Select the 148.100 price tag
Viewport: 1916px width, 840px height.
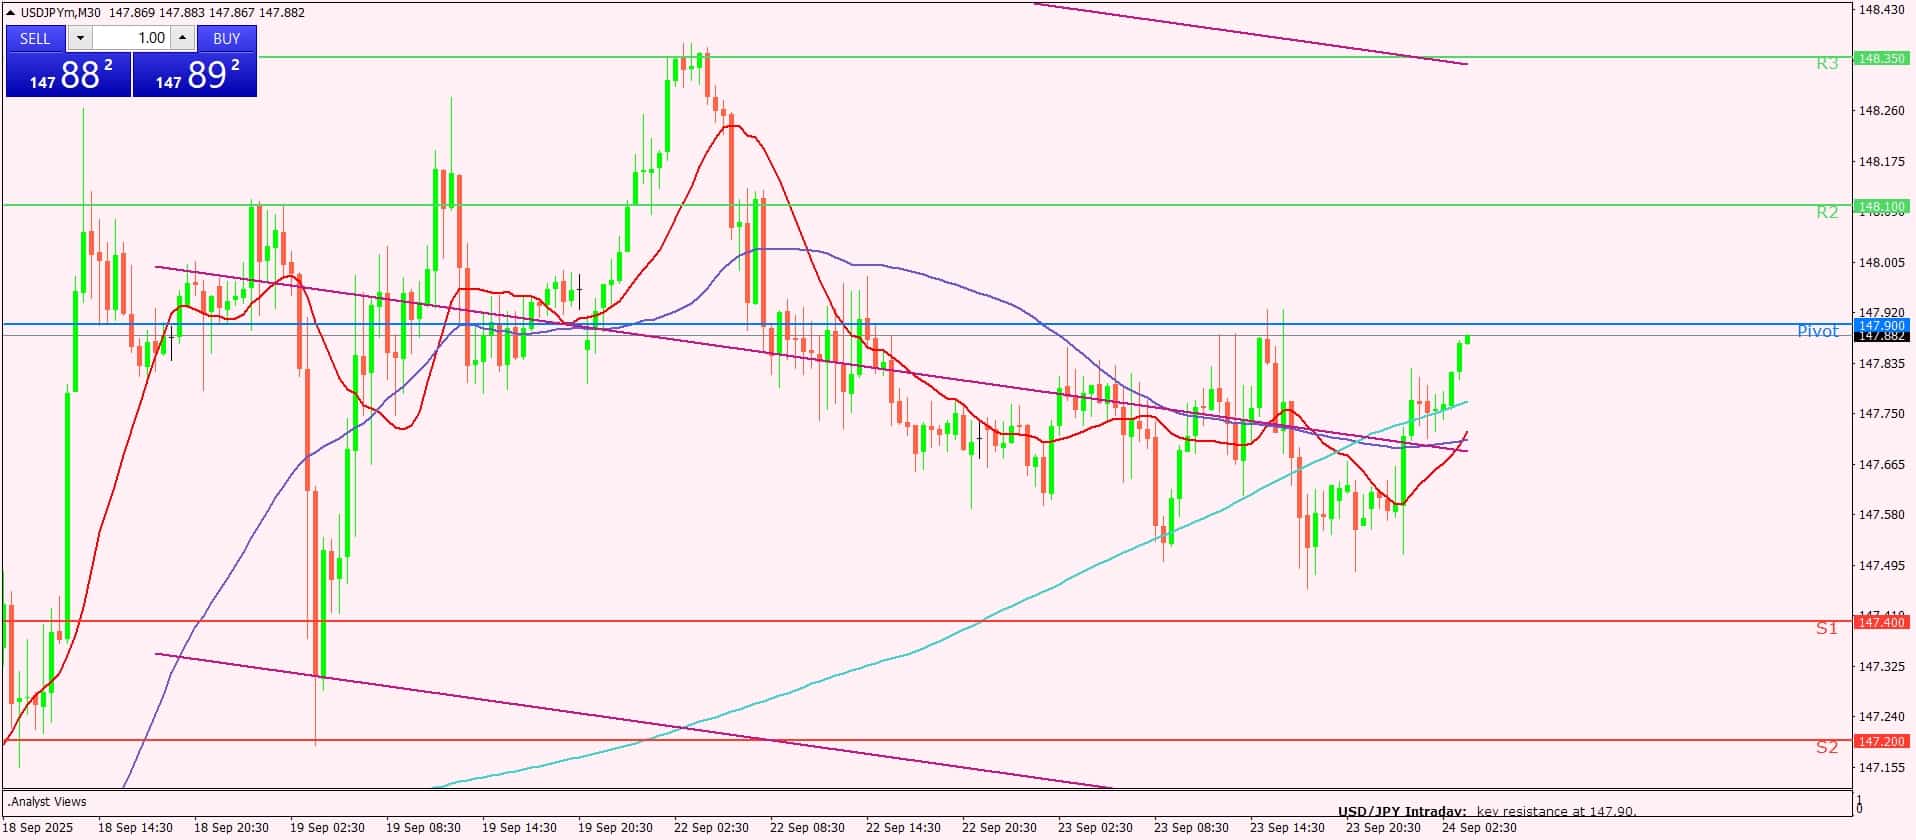(x=1881, y=207)
